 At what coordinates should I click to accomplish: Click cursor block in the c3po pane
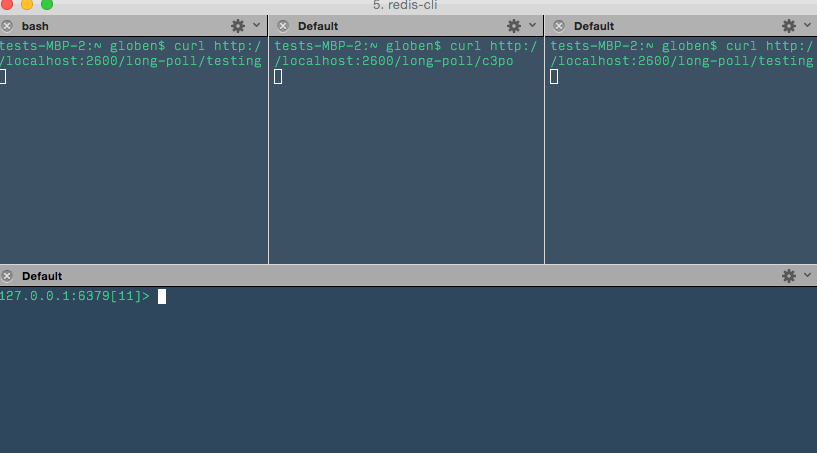[278, 77]
